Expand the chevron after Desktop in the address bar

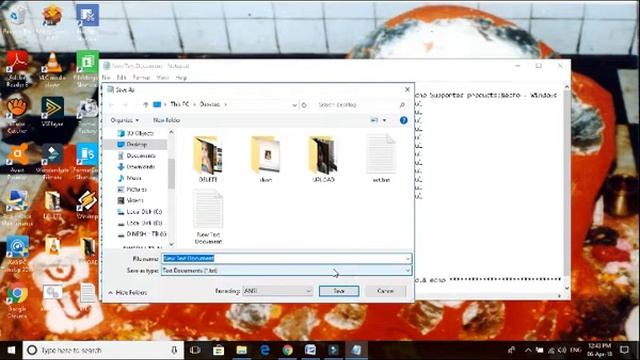226,105
